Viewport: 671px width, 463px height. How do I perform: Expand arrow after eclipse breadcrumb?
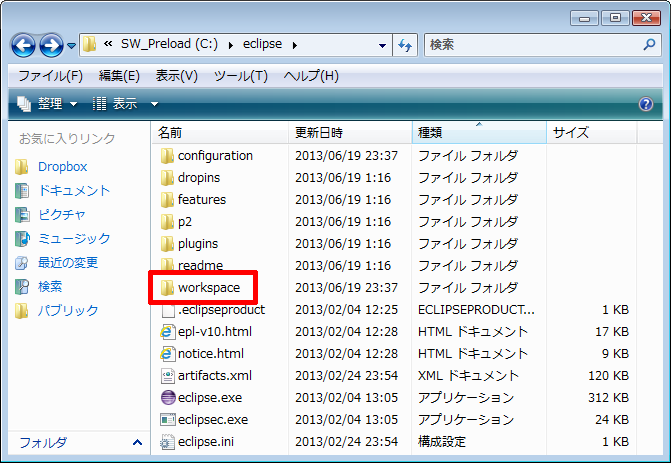[x=294, y=45]
